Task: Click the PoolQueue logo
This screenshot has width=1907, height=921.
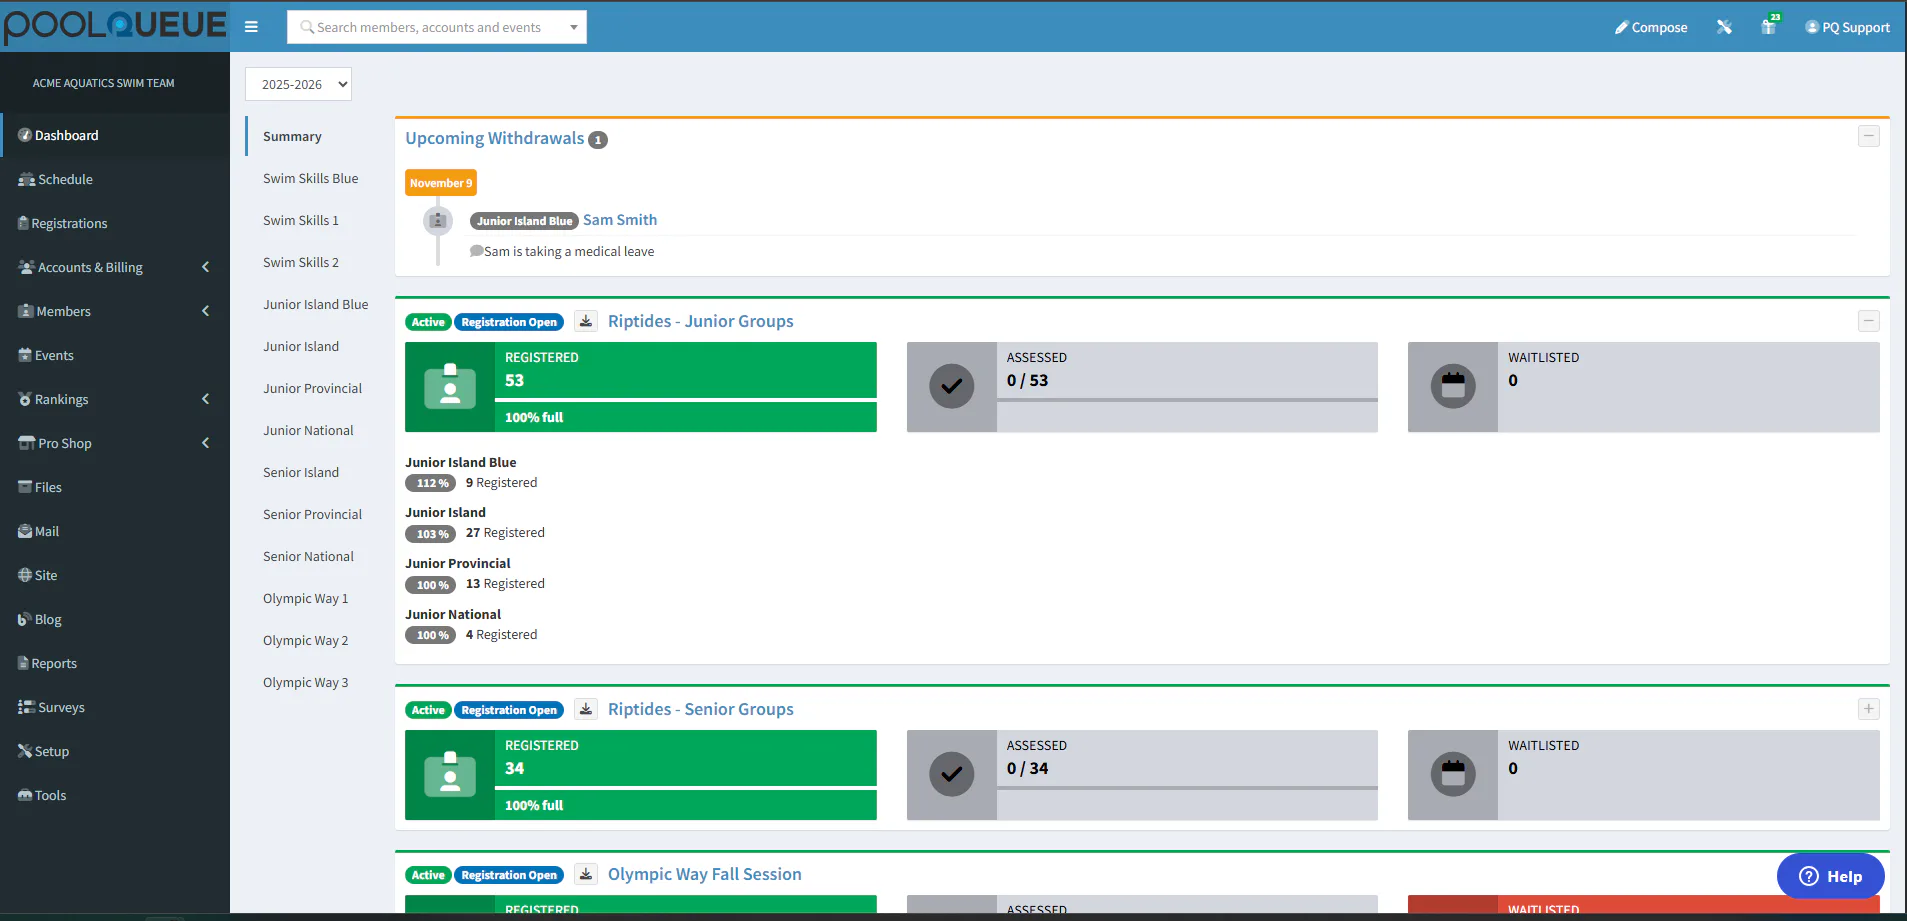Action: coord(115,26)
